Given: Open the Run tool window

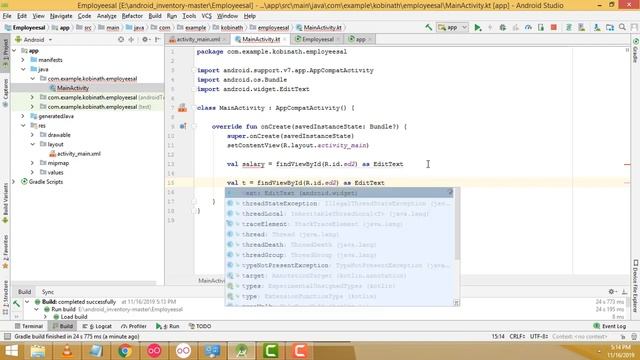Looking at the screenshot, I should tap(168, 326).
